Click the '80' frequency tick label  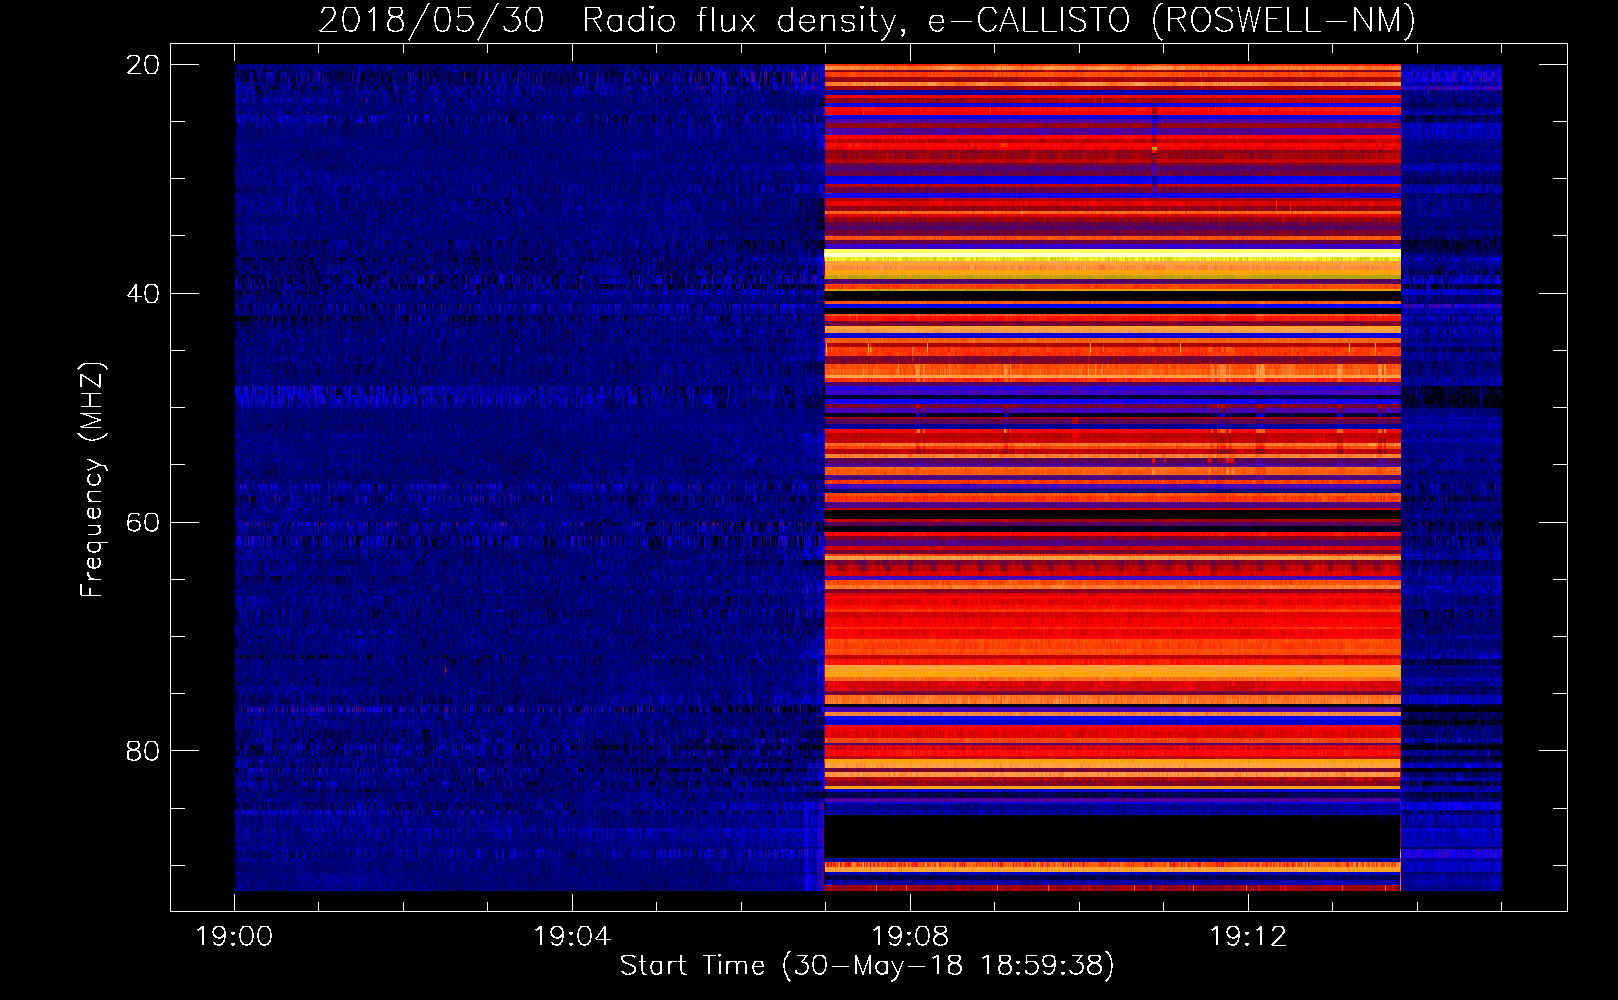click(x=143, y=751)
